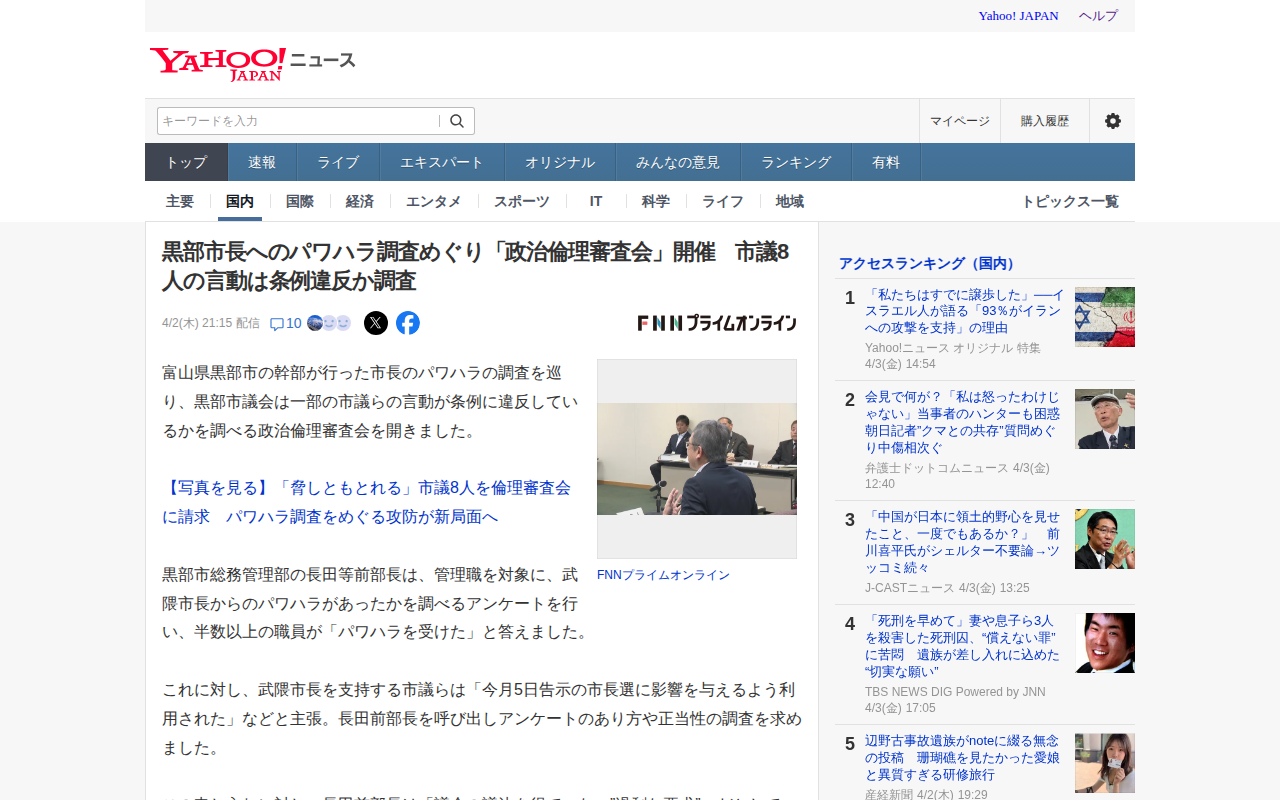Select the 速報 navigation tab
This screenshot has height=800, width=1280.
tap(262, 162)
